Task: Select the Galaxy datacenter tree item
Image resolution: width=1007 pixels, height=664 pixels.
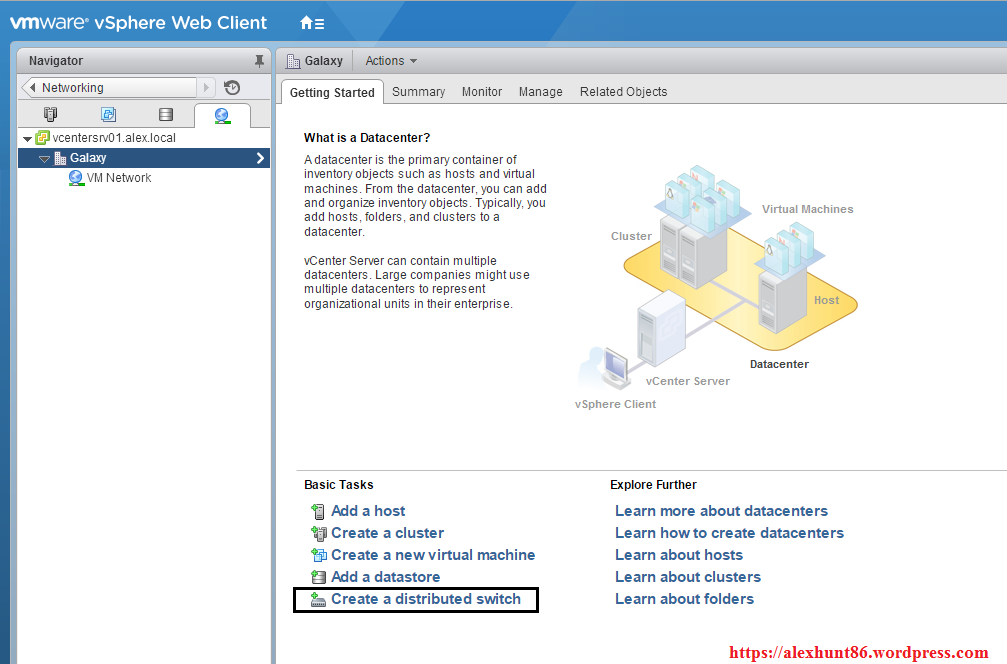Action: pos(88,158)
